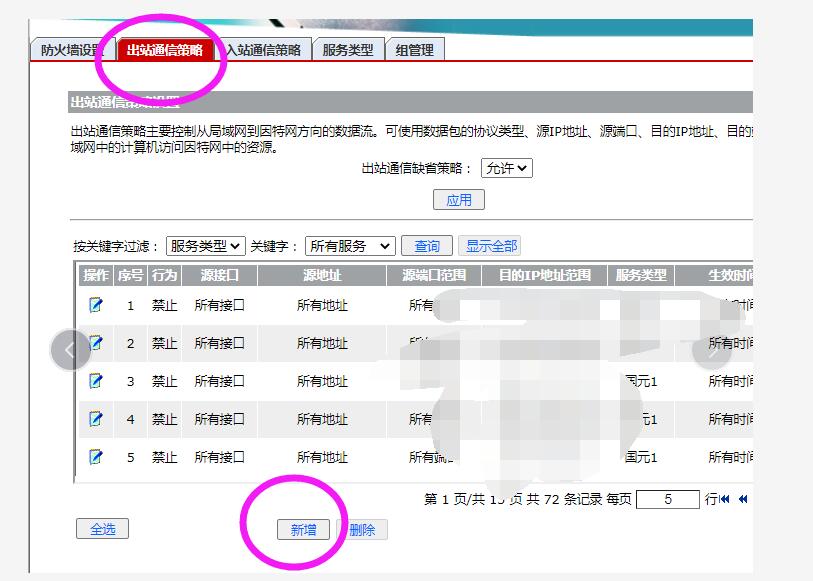Viewport: 813px width, 581px height.
Task: Switch to 防火墙设置 tab
Action: click(73, 50)
